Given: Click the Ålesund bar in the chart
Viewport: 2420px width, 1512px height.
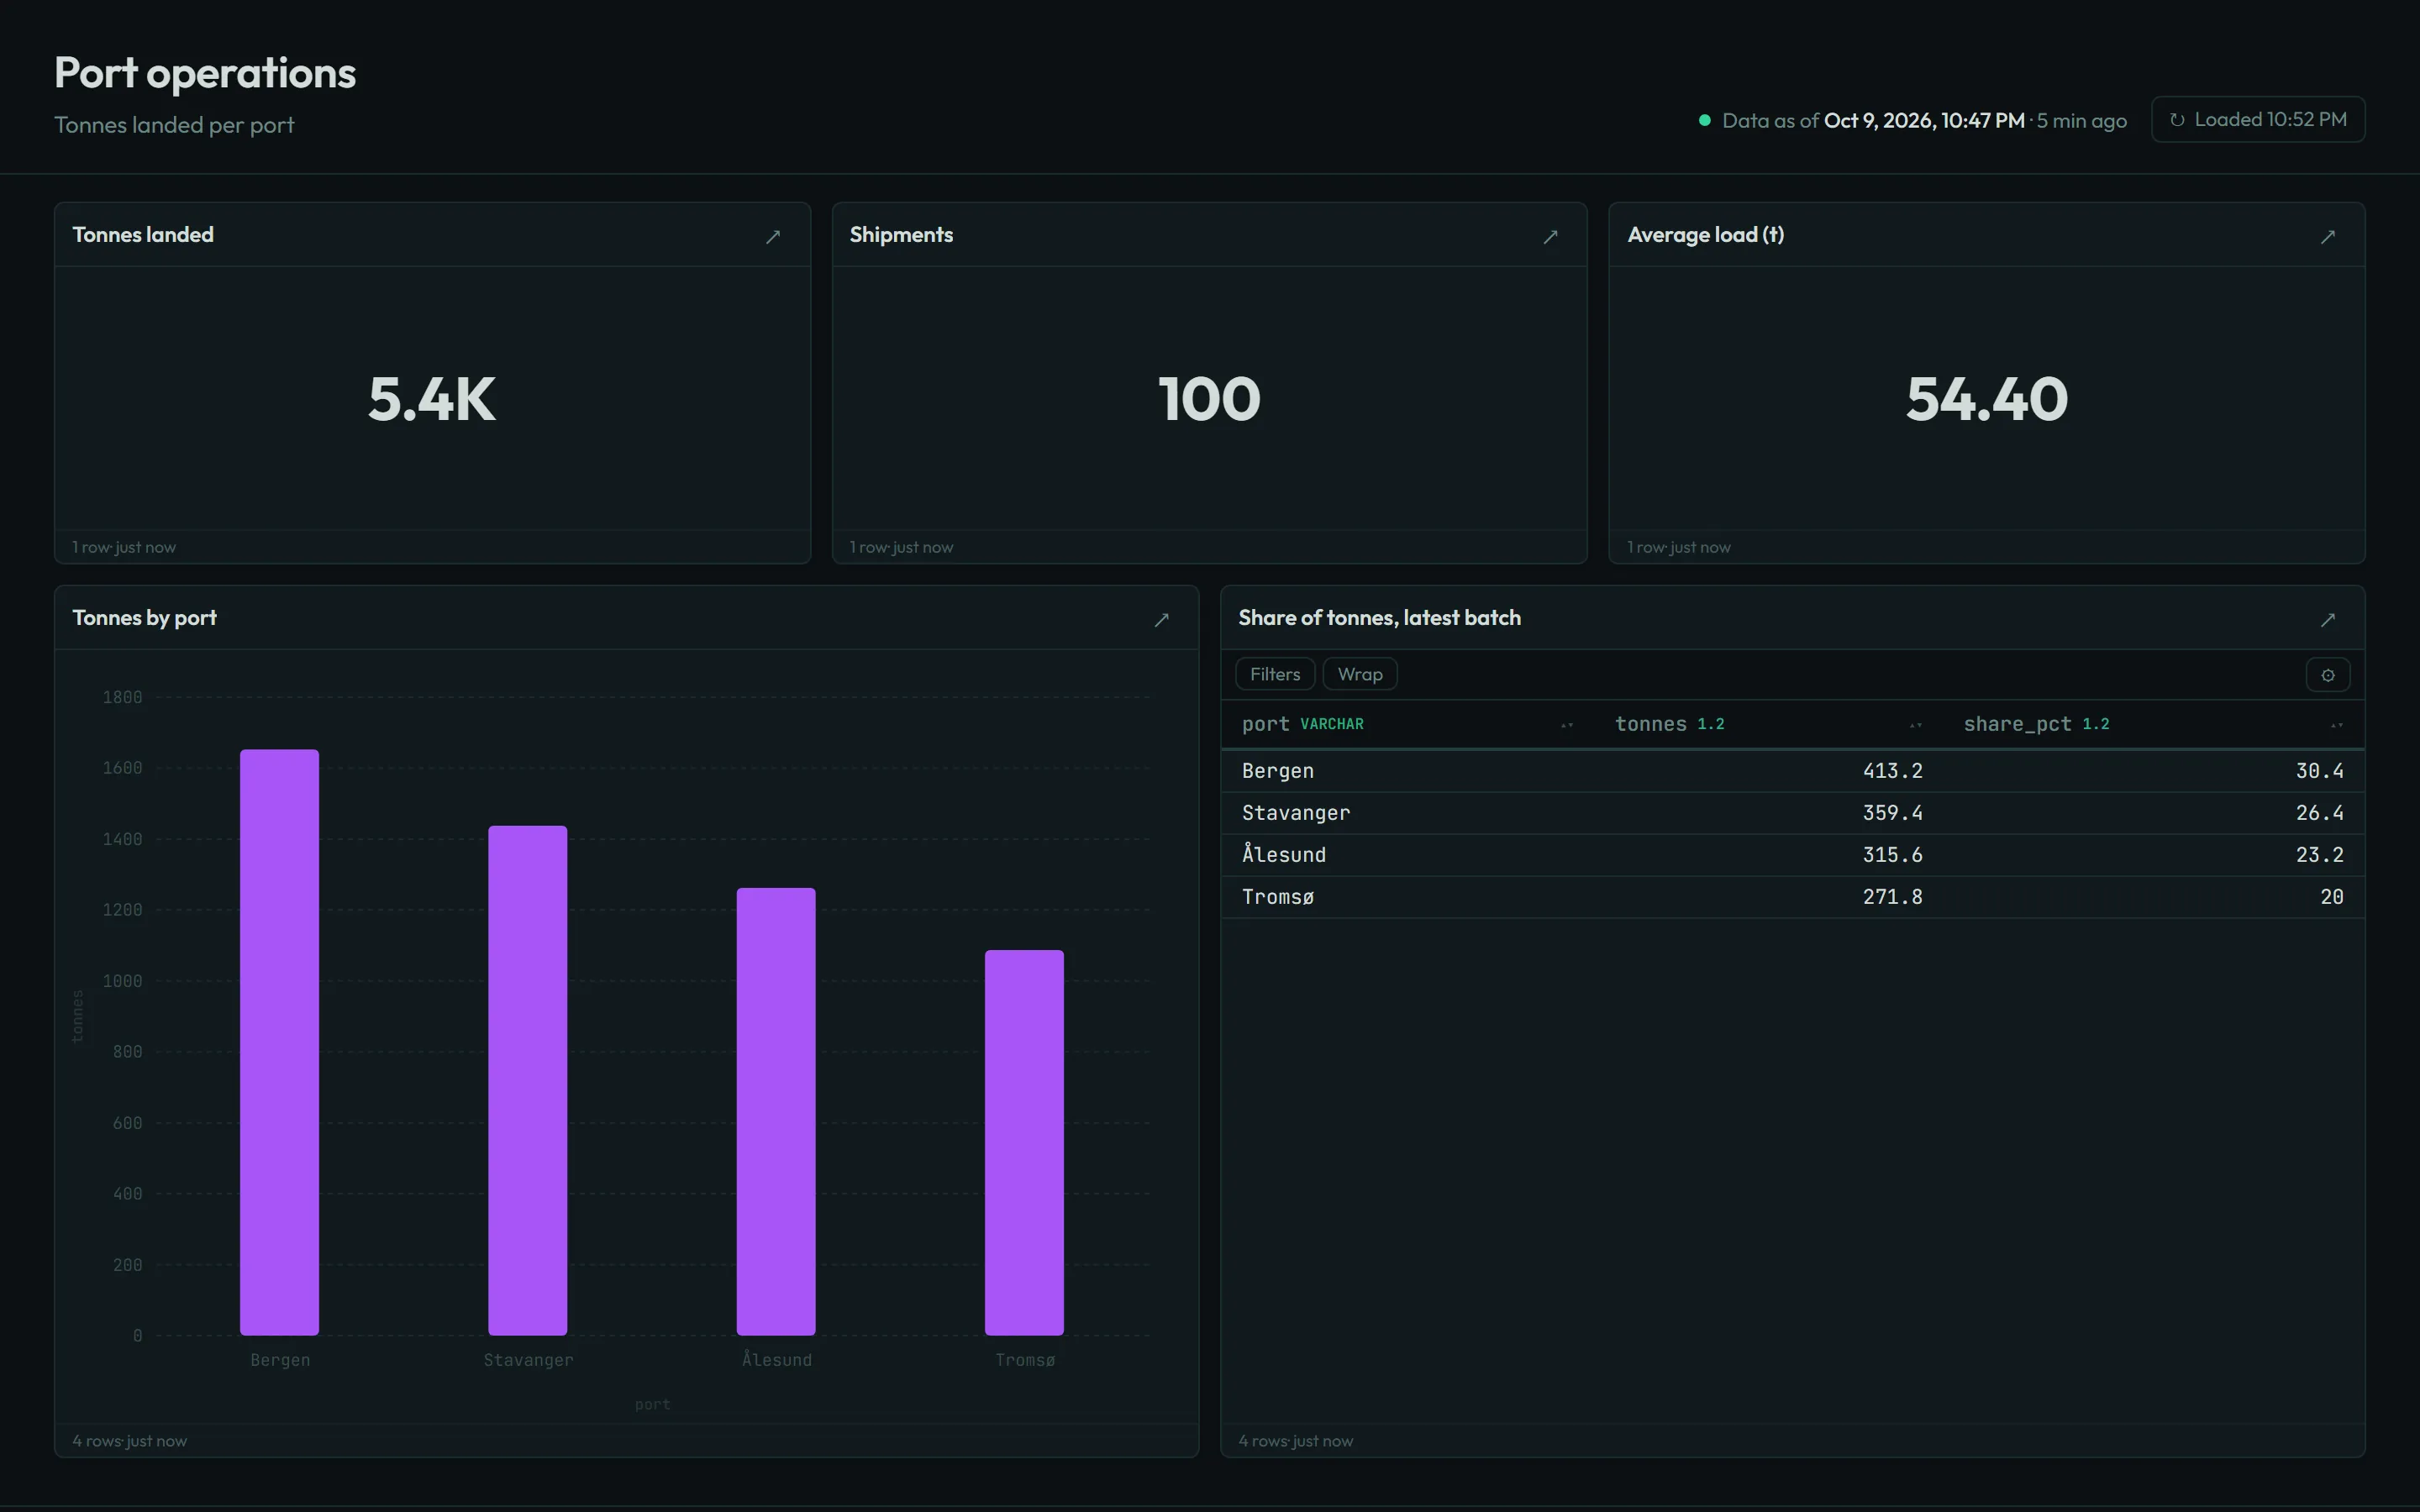Looking at the screenshot, I should (x=776, y=1111).
